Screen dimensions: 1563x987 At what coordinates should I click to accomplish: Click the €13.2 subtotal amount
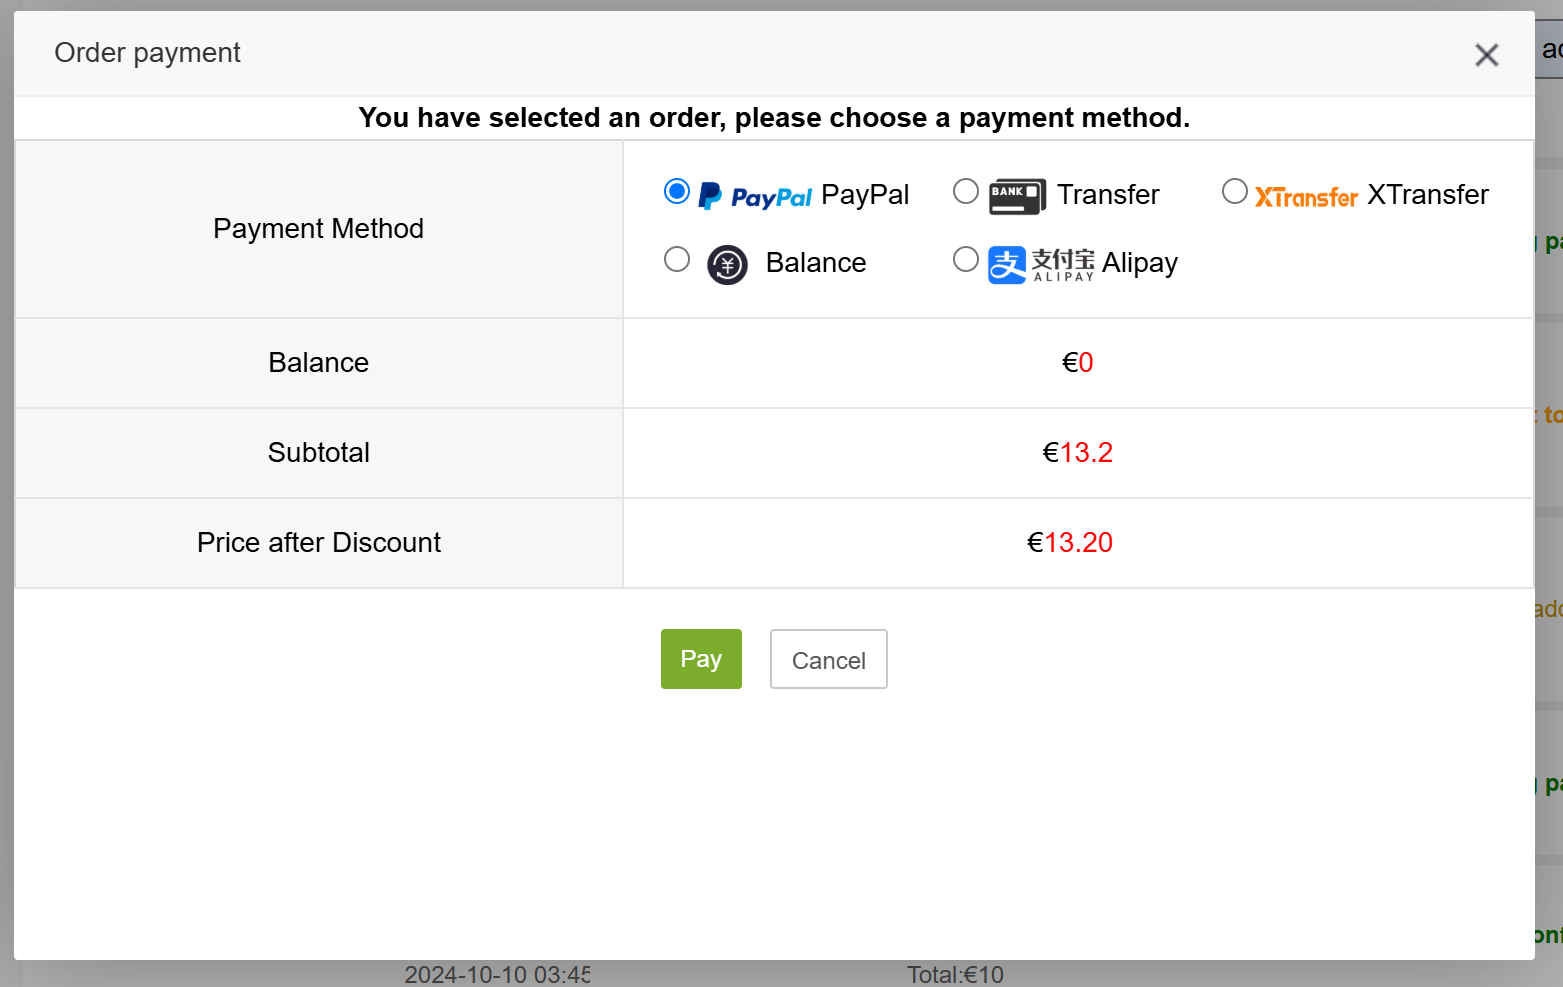tap(1077, 453)
